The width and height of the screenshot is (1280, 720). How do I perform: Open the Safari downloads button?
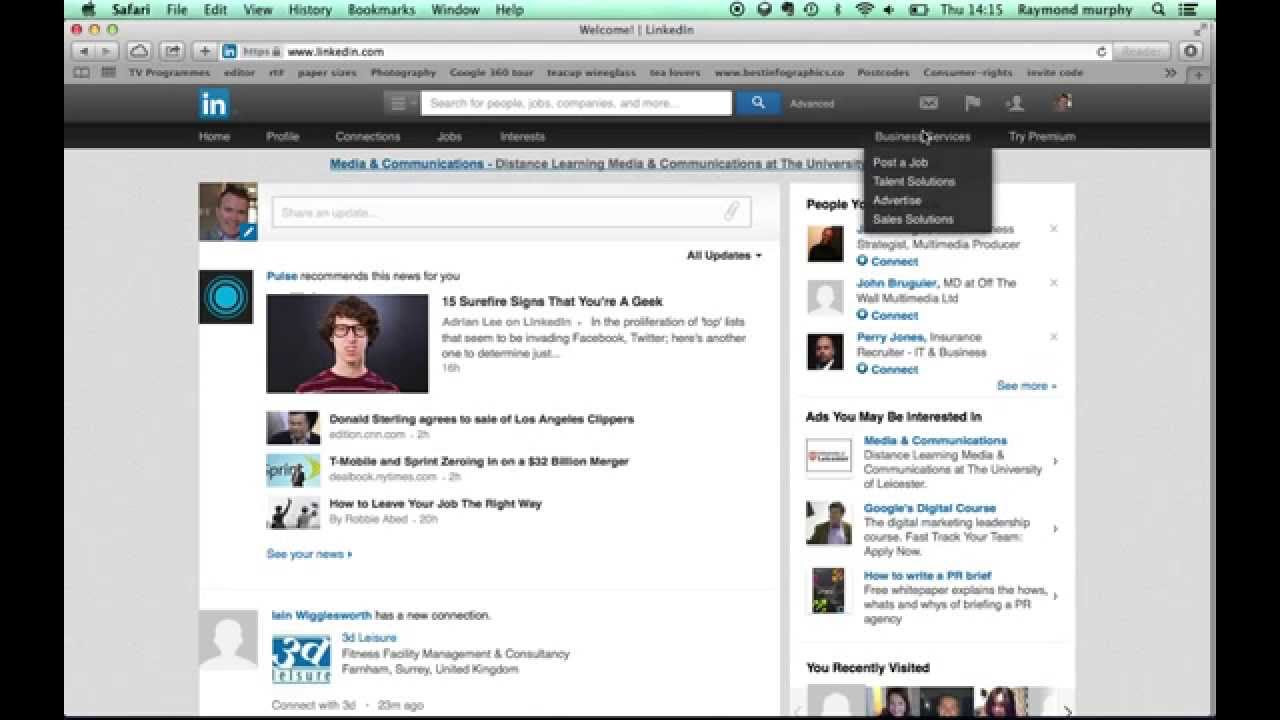tap(1191, 51)
